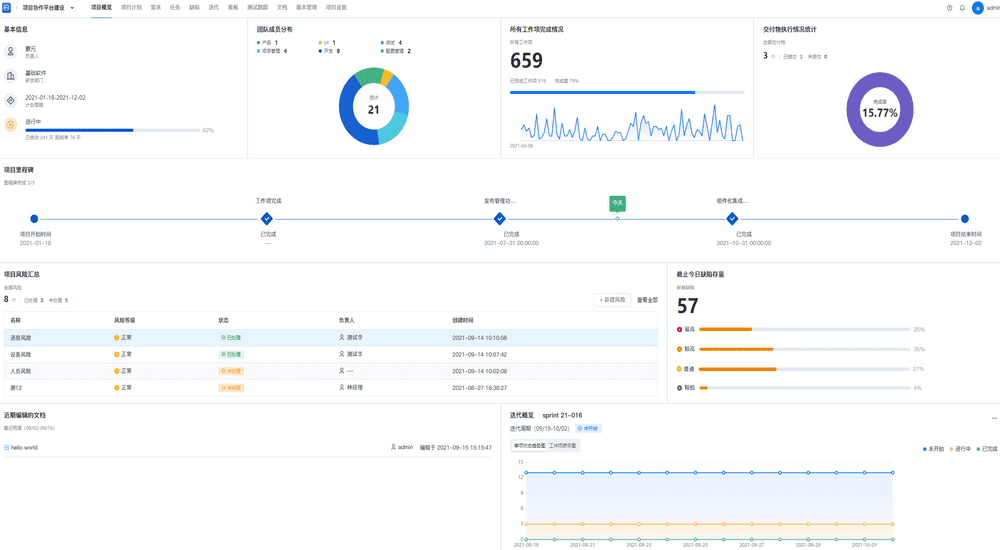Click 未处理 status tag in 人员风险 row
Viewport: 1000px width, 550px height.
[231, 371]
